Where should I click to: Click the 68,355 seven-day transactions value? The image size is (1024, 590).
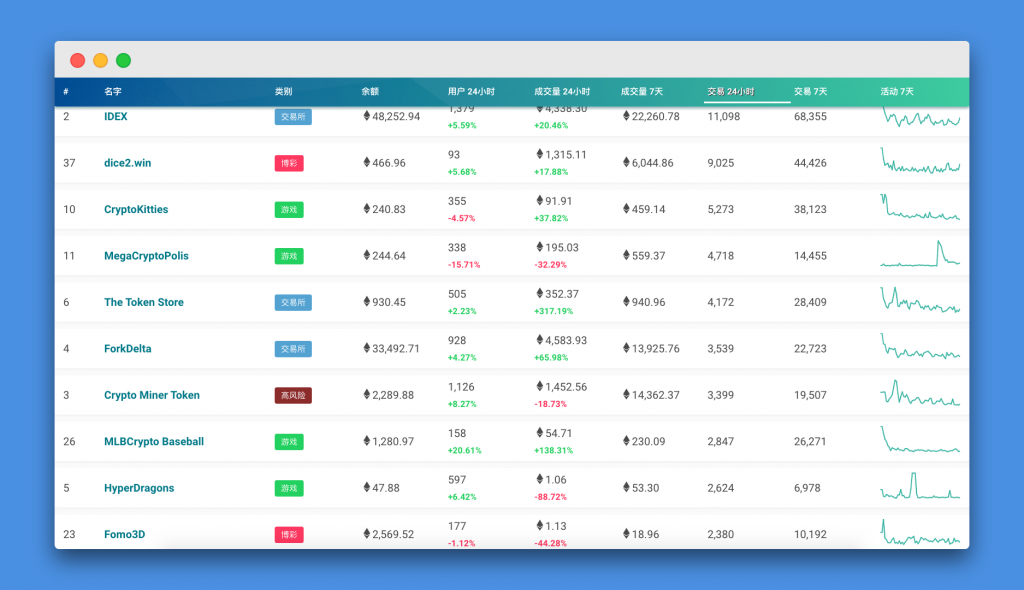[x=810, y=116]
